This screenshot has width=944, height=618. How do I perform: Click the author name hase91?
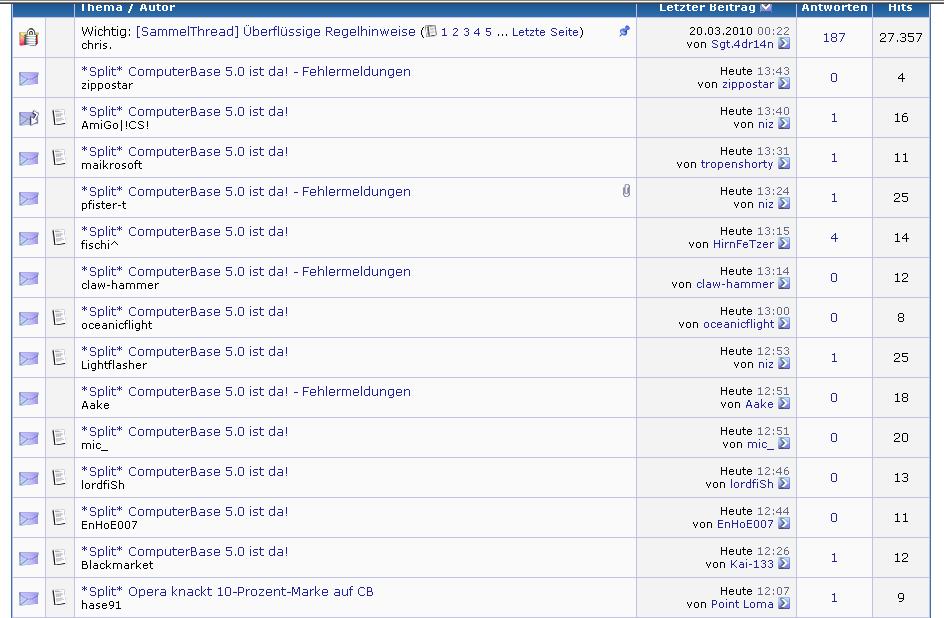pos(101,605)
